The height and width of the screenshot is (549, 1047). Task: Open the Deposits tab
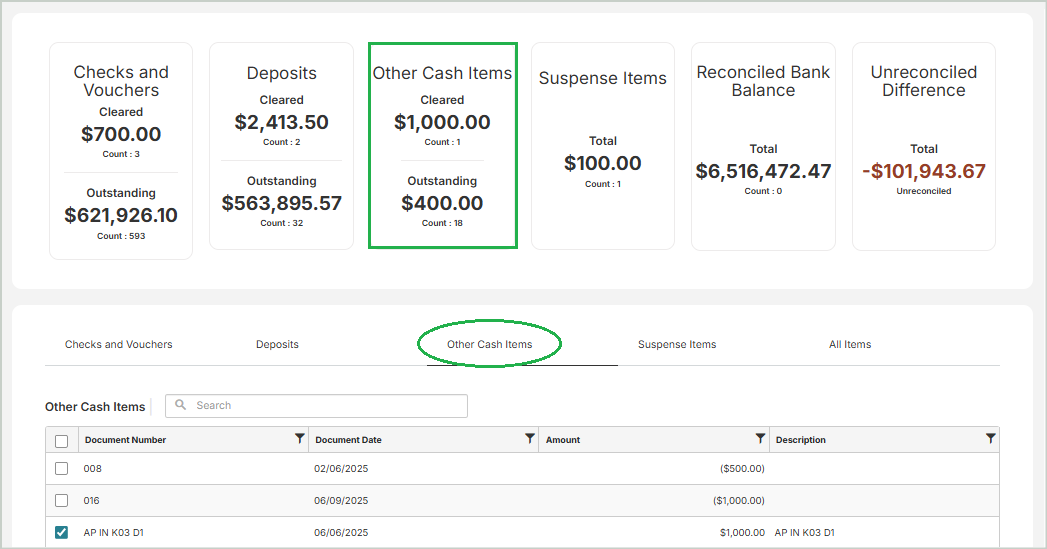(277, 345)
